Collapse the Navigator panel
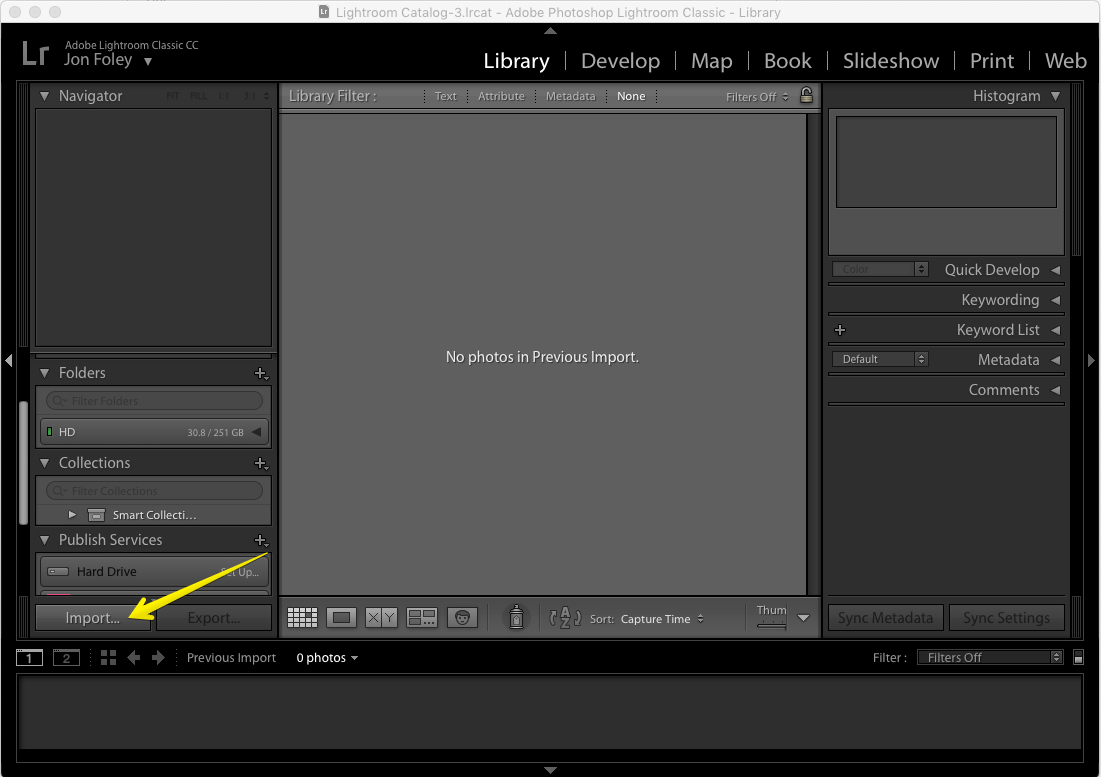Image resolution: width=1101 pixels, height=777 pixels. click(x=44, y=96)
